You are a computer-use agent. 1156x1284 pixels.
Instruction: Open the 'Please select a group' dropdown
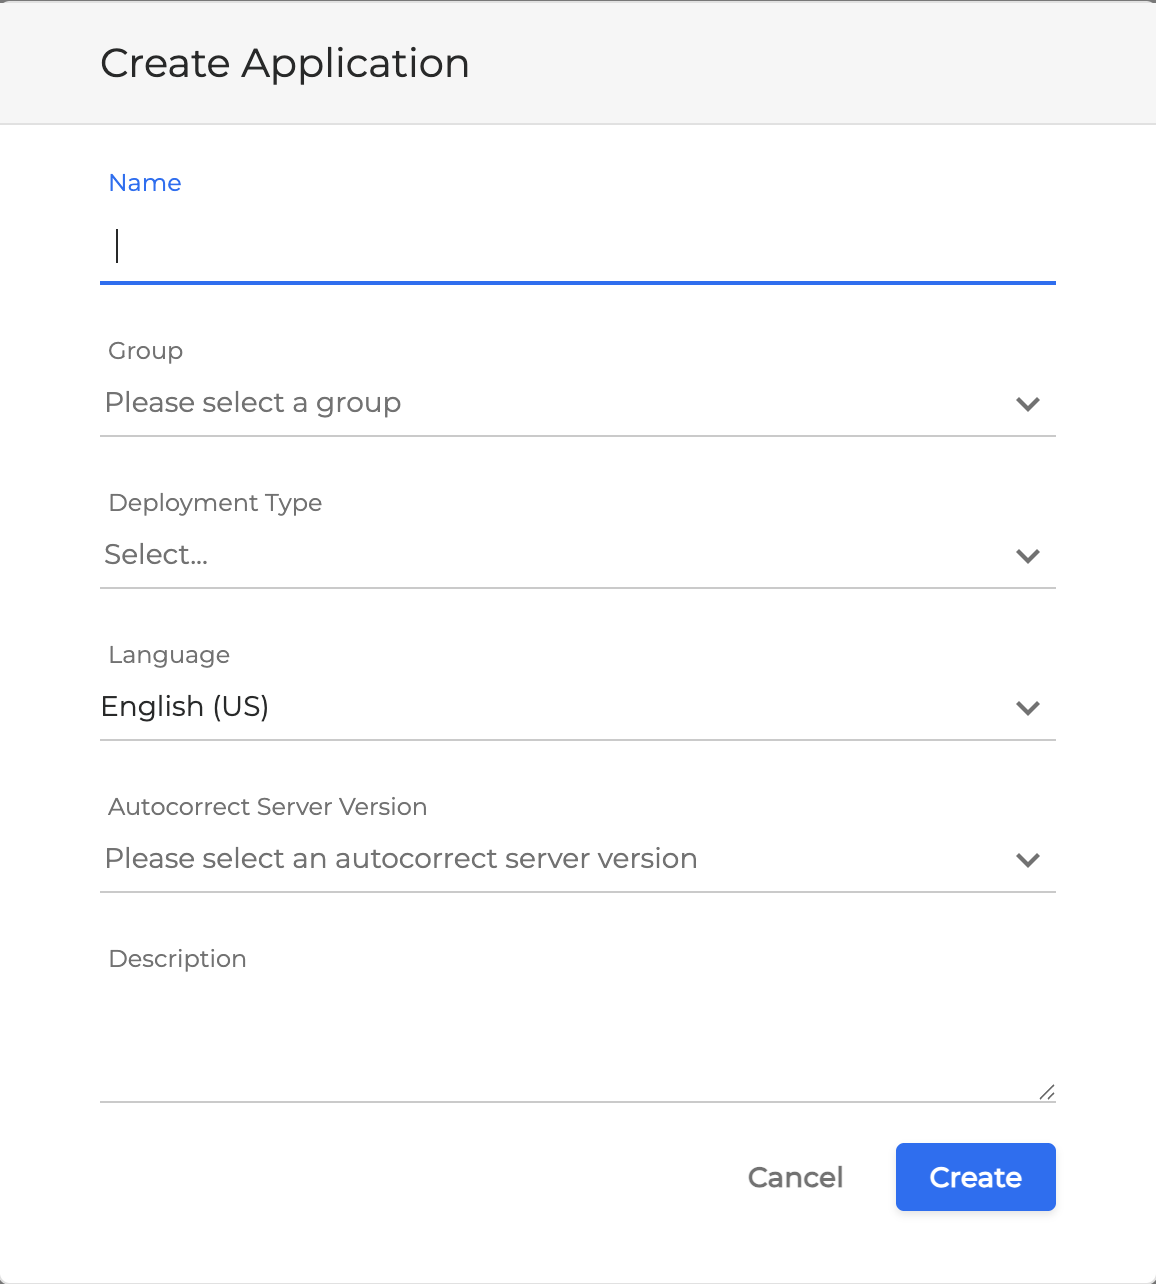pos(560,403)
